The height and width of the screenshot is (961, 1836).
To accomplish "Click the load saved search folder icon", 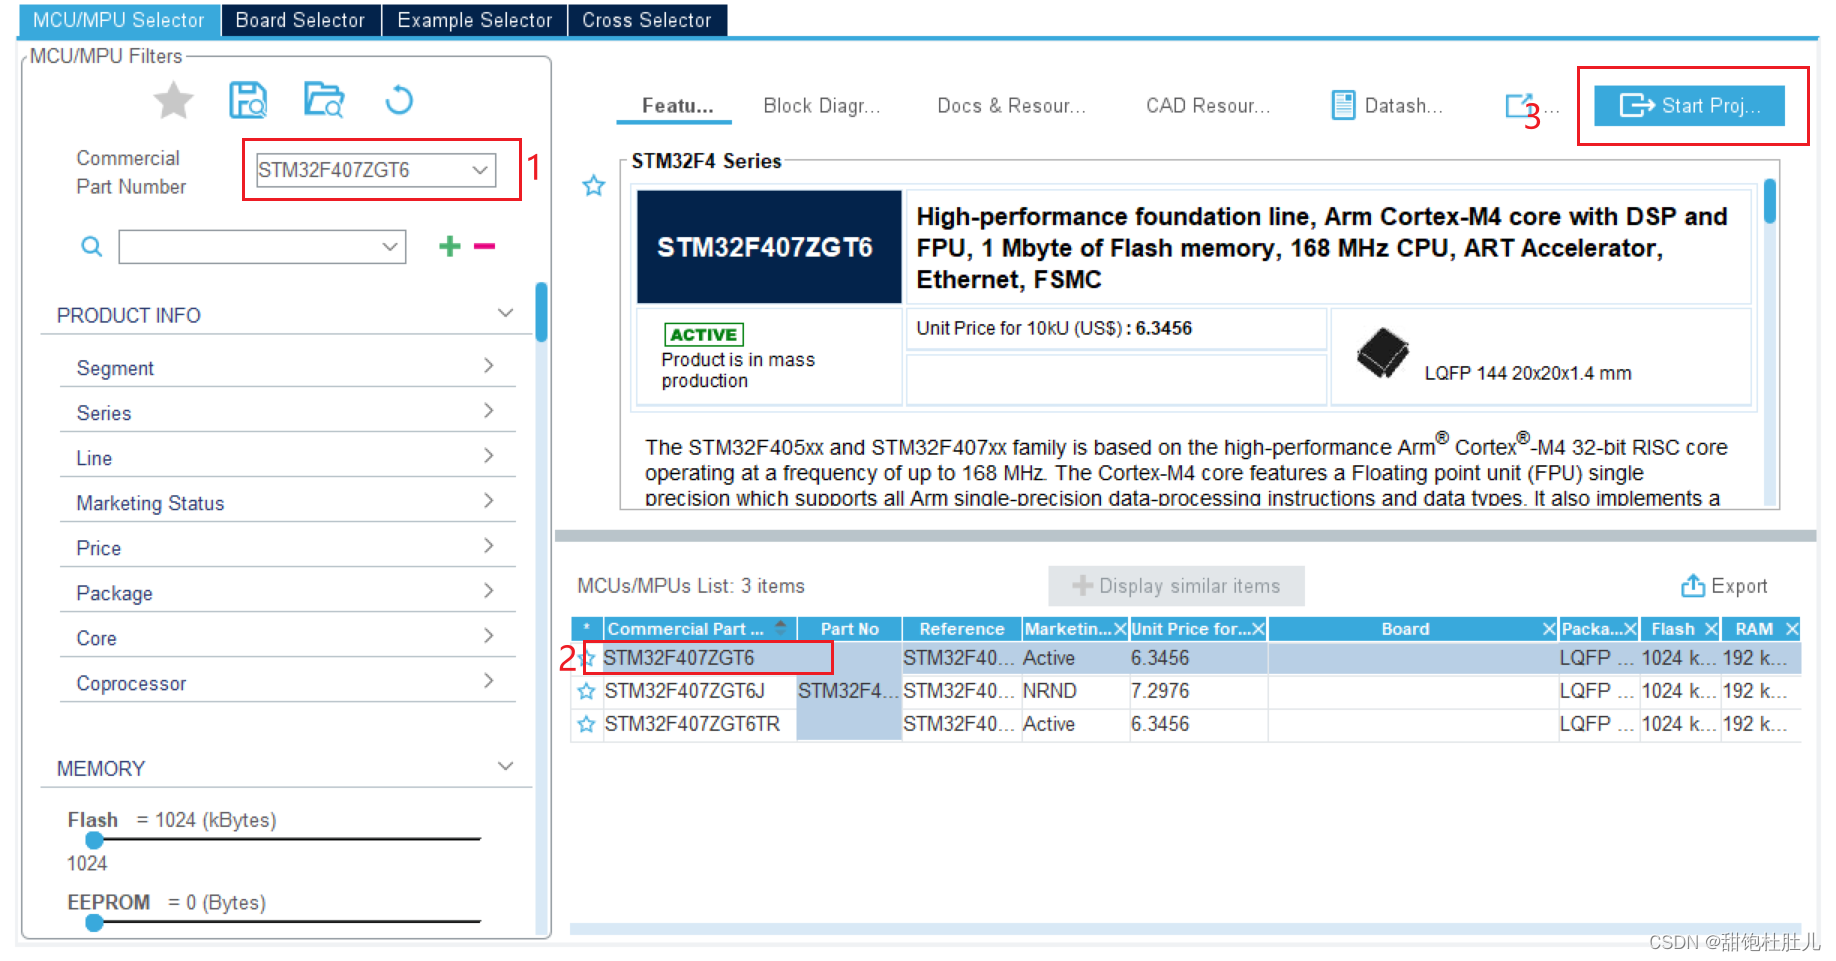I will (x=324, y=100).
